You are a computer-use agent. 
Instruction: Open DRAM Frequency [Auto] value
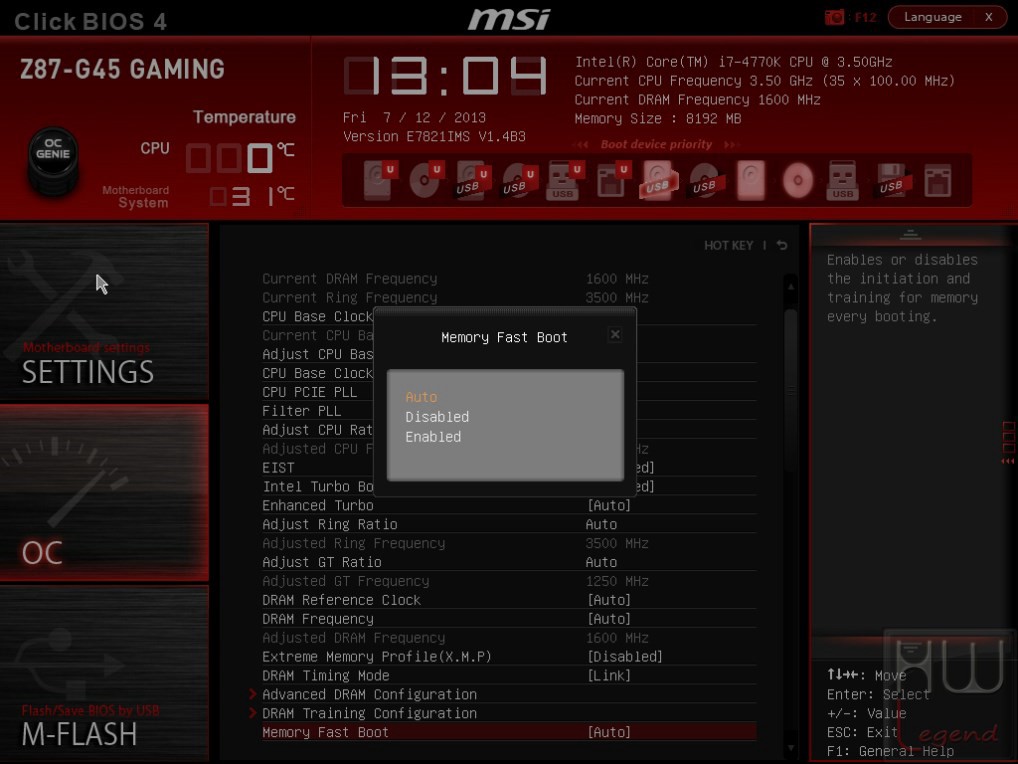point(609,619)
